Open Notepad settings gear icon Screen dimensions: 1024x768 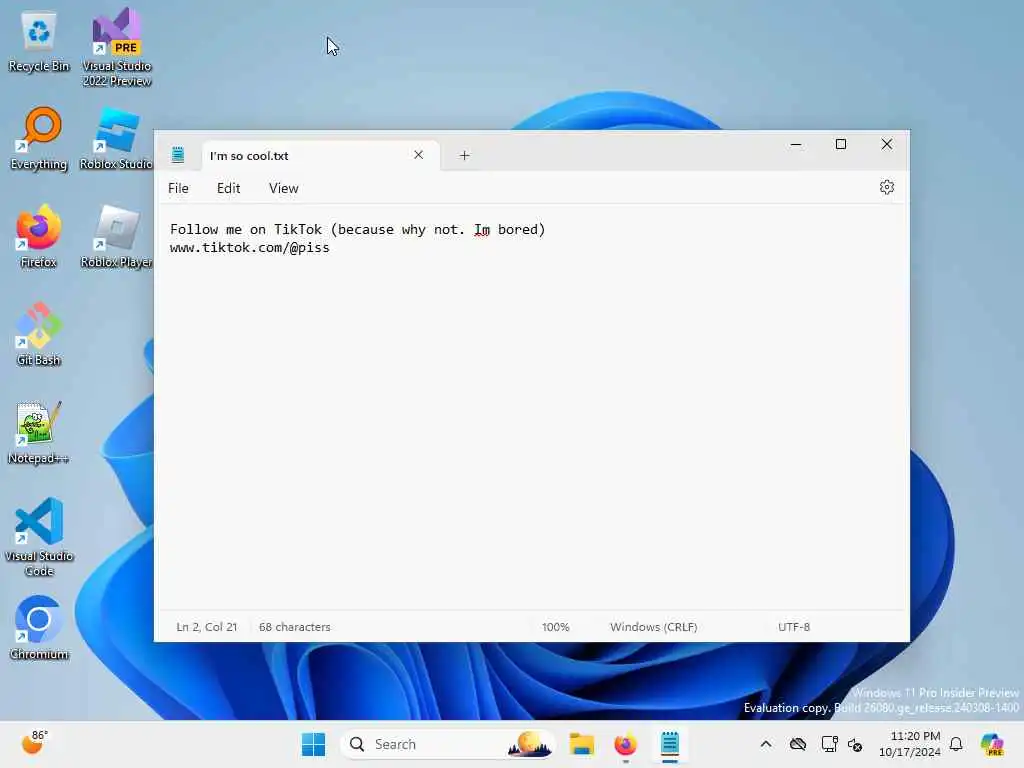coord(886,187)
